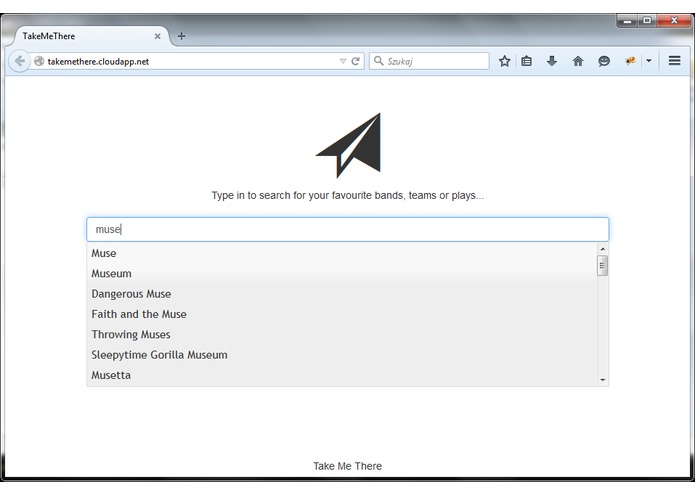Viewport: 695px width, 494px height.
Task: Click the magnifier icon in the search box
Action: [379, 61]
